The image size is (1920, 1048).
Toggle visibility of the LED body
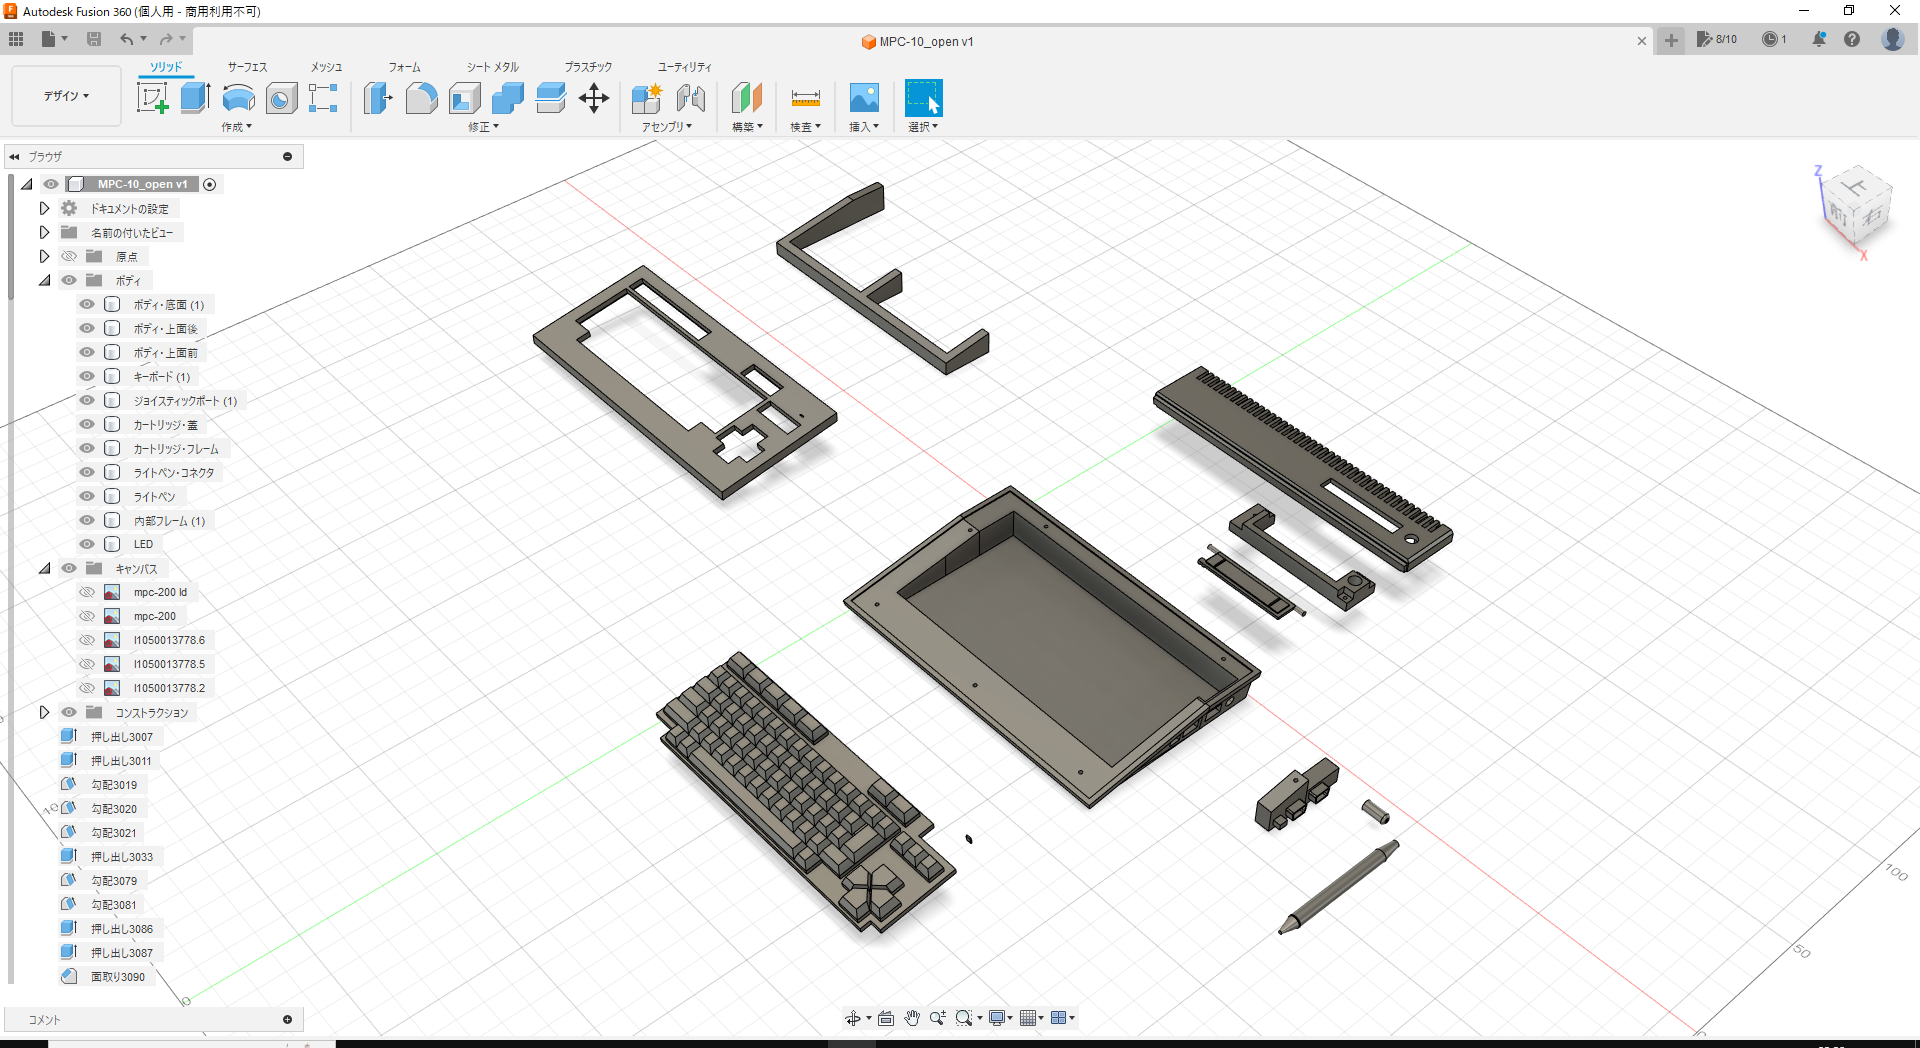(86, 543)
